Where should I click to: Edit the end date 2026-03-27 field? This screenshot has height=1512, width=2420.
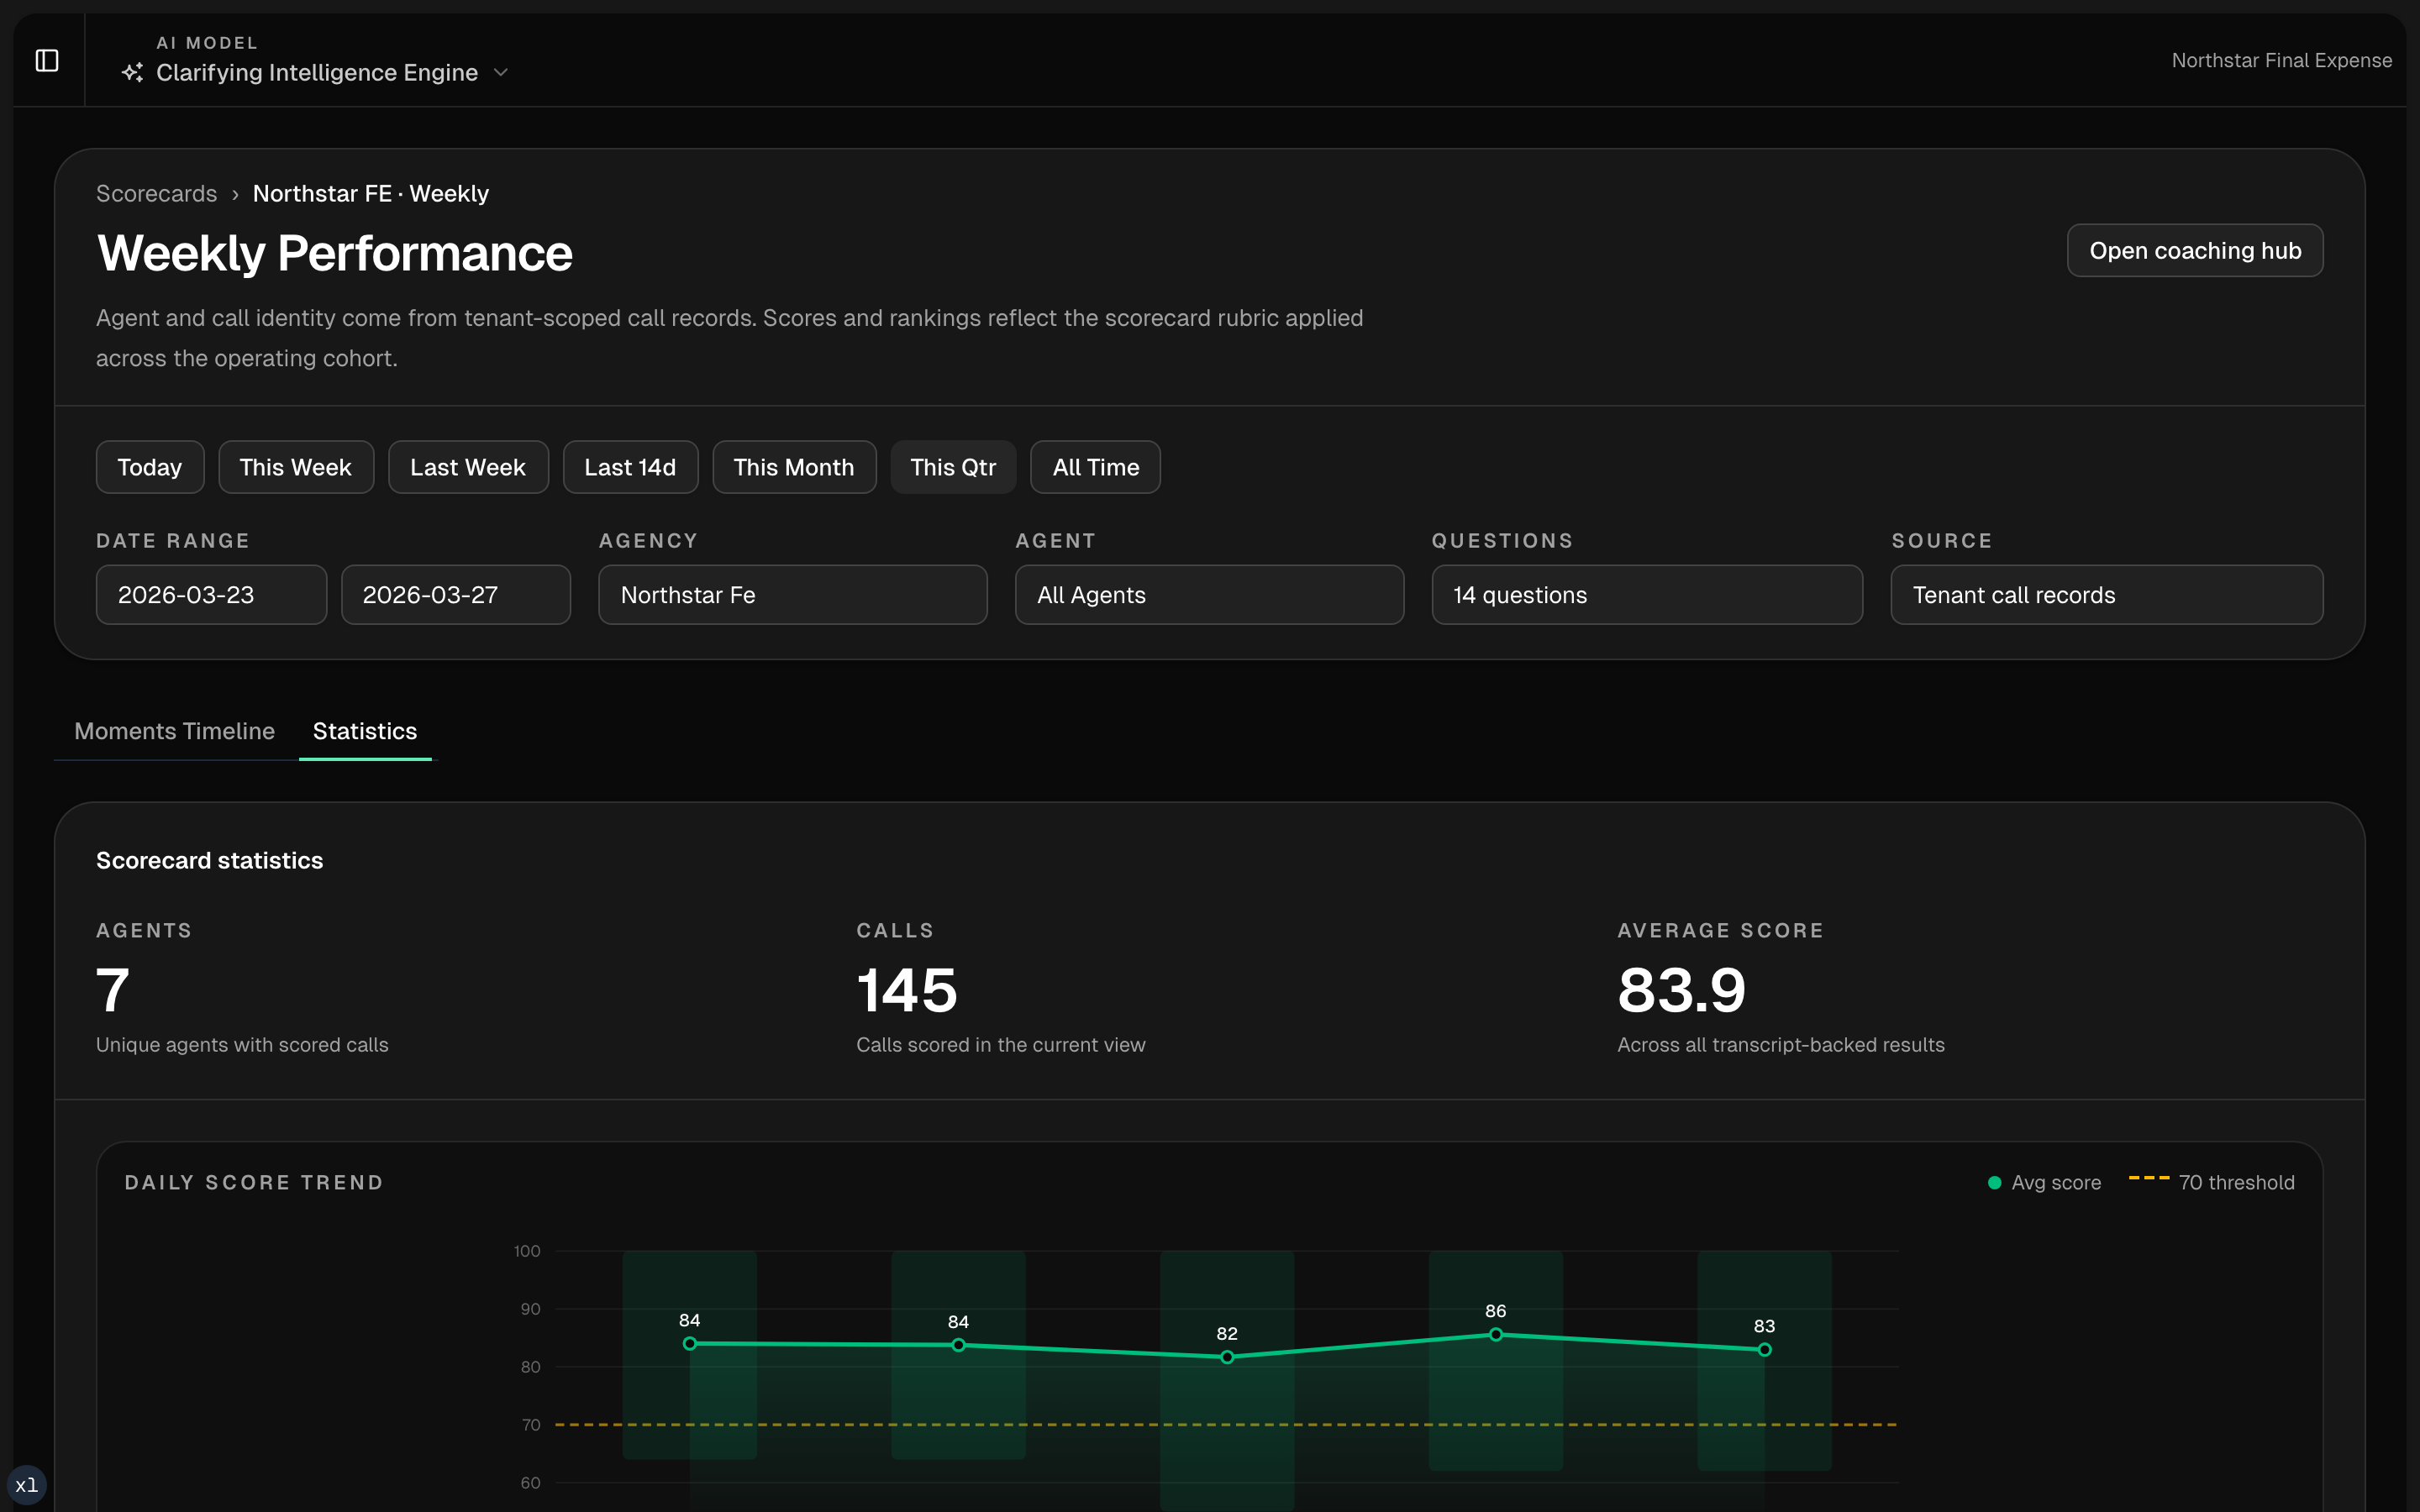pos(456,595)
